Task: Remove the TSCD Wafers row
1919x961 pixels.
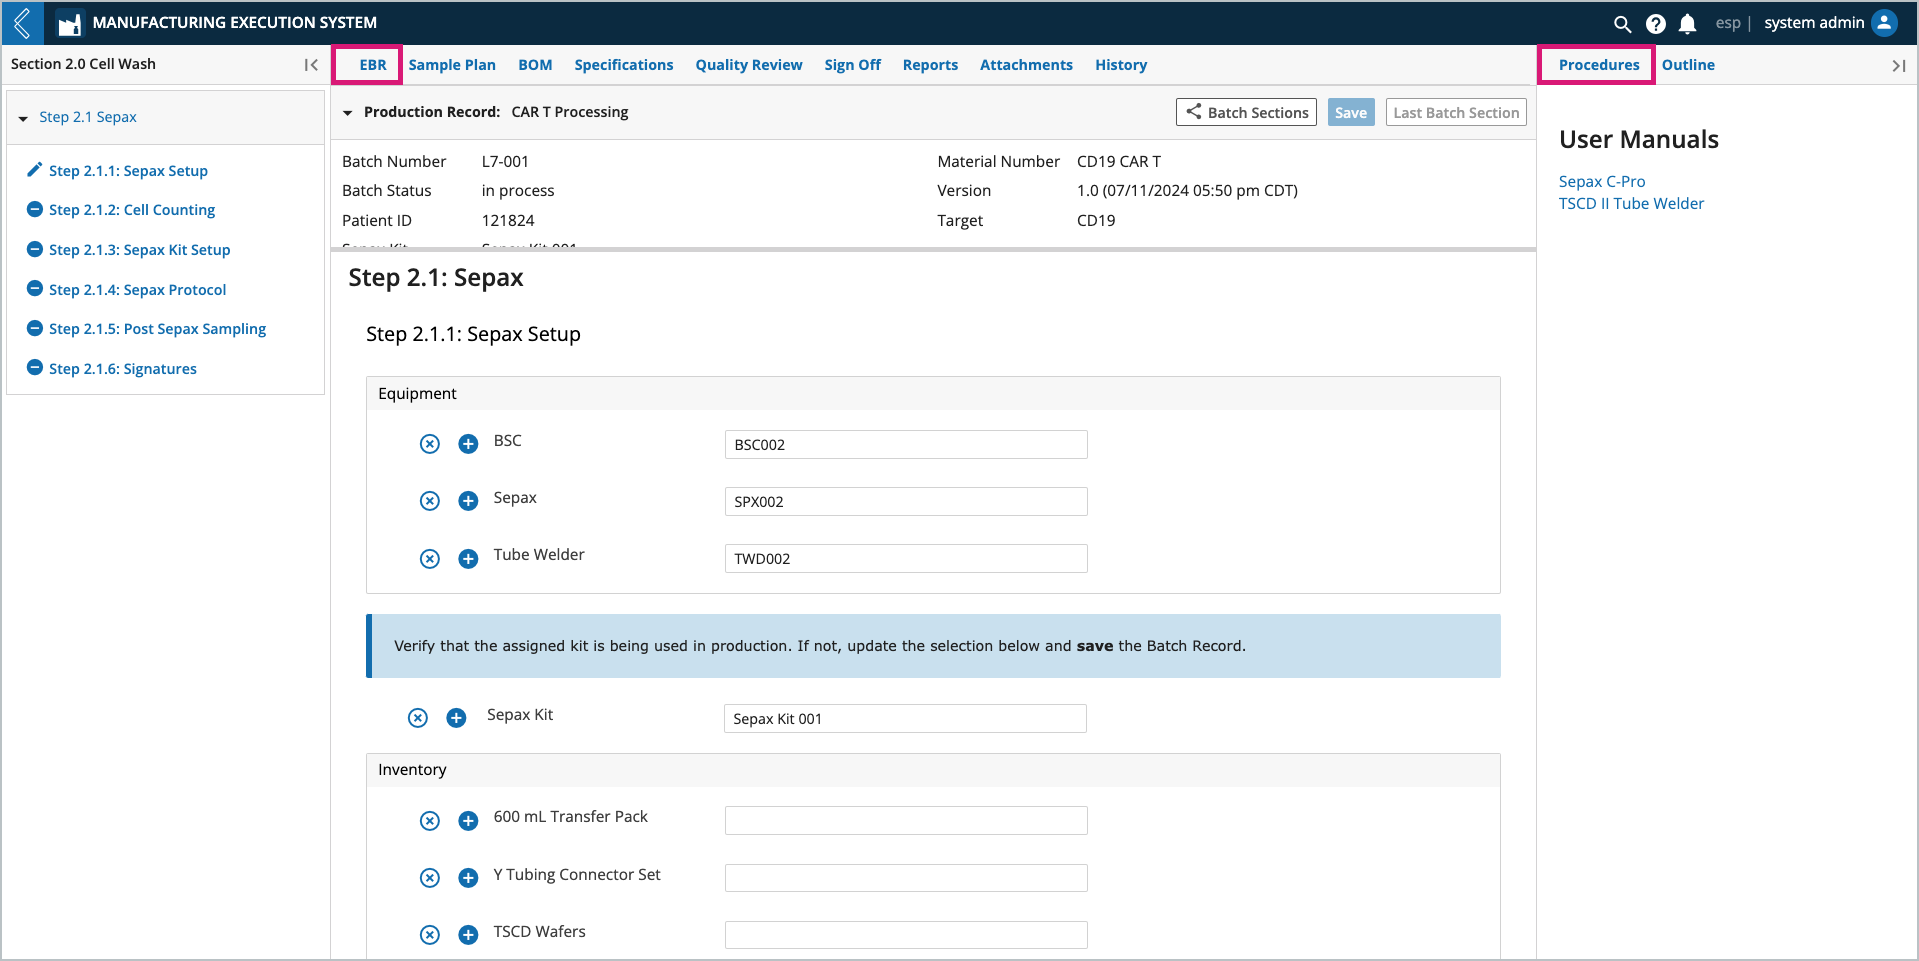Action: (x=430, y=935)
